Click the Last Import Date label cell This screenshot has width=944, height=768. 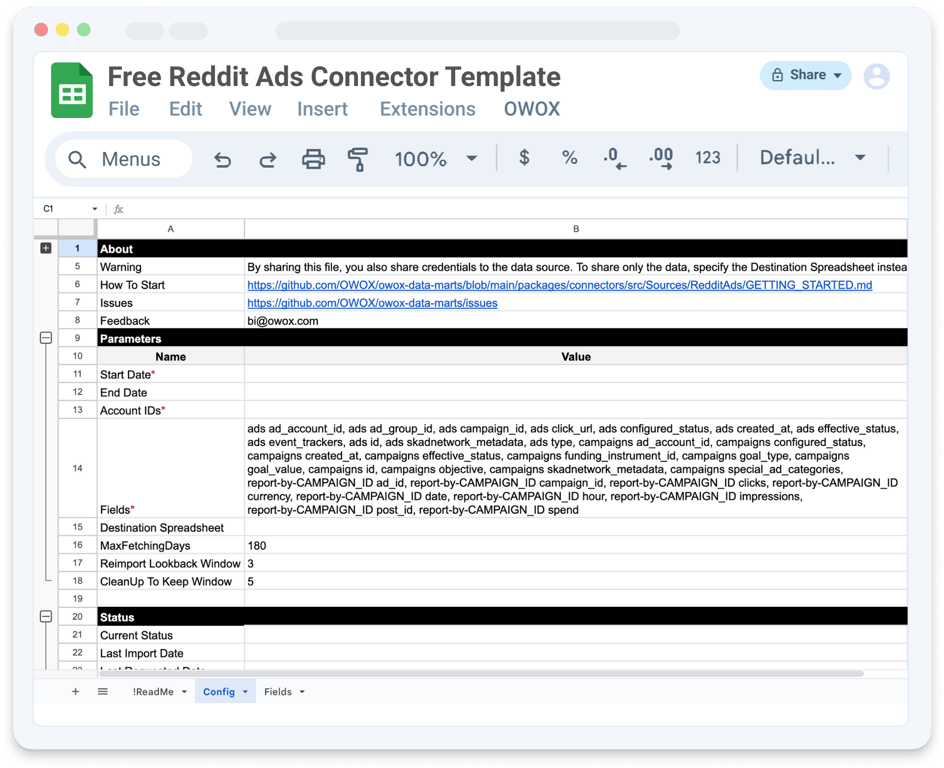pos(171,653)
